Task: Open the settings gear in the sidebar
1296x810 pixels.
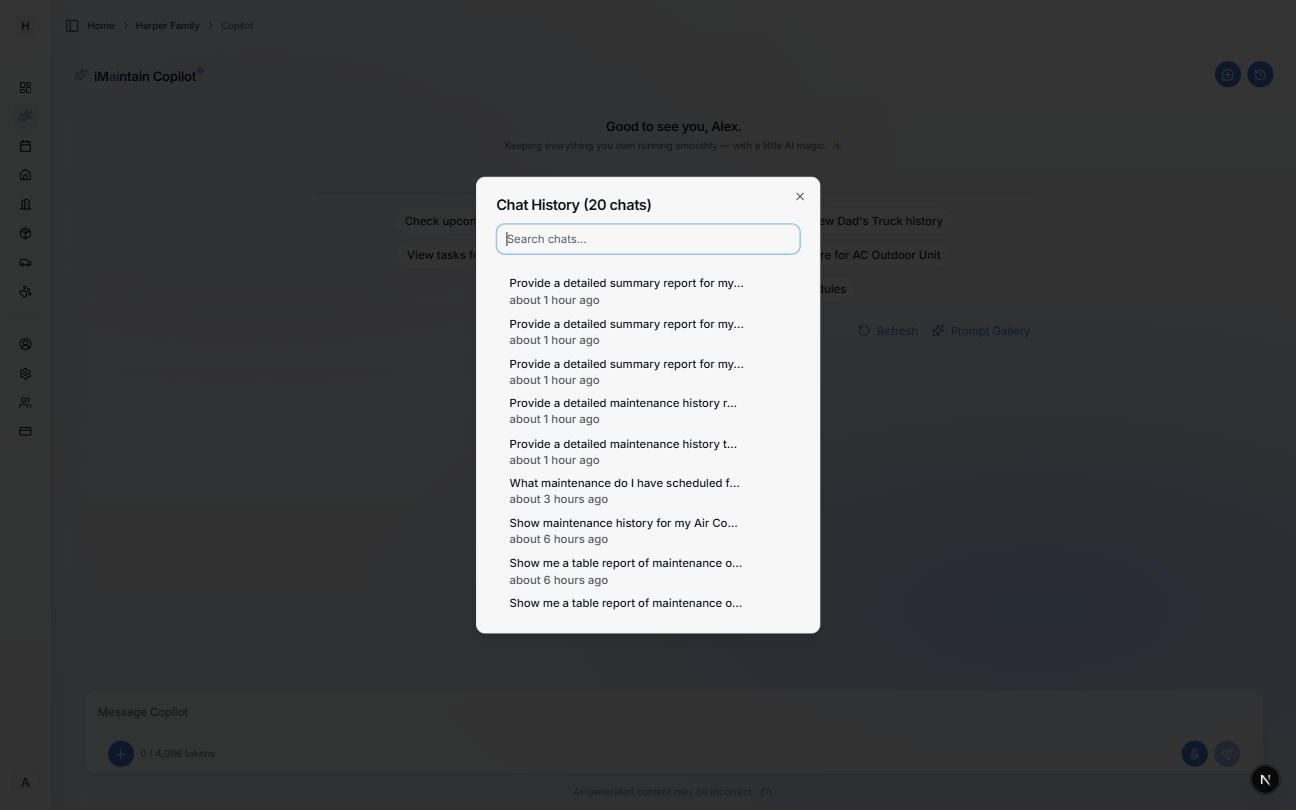Action: (25, 372)
